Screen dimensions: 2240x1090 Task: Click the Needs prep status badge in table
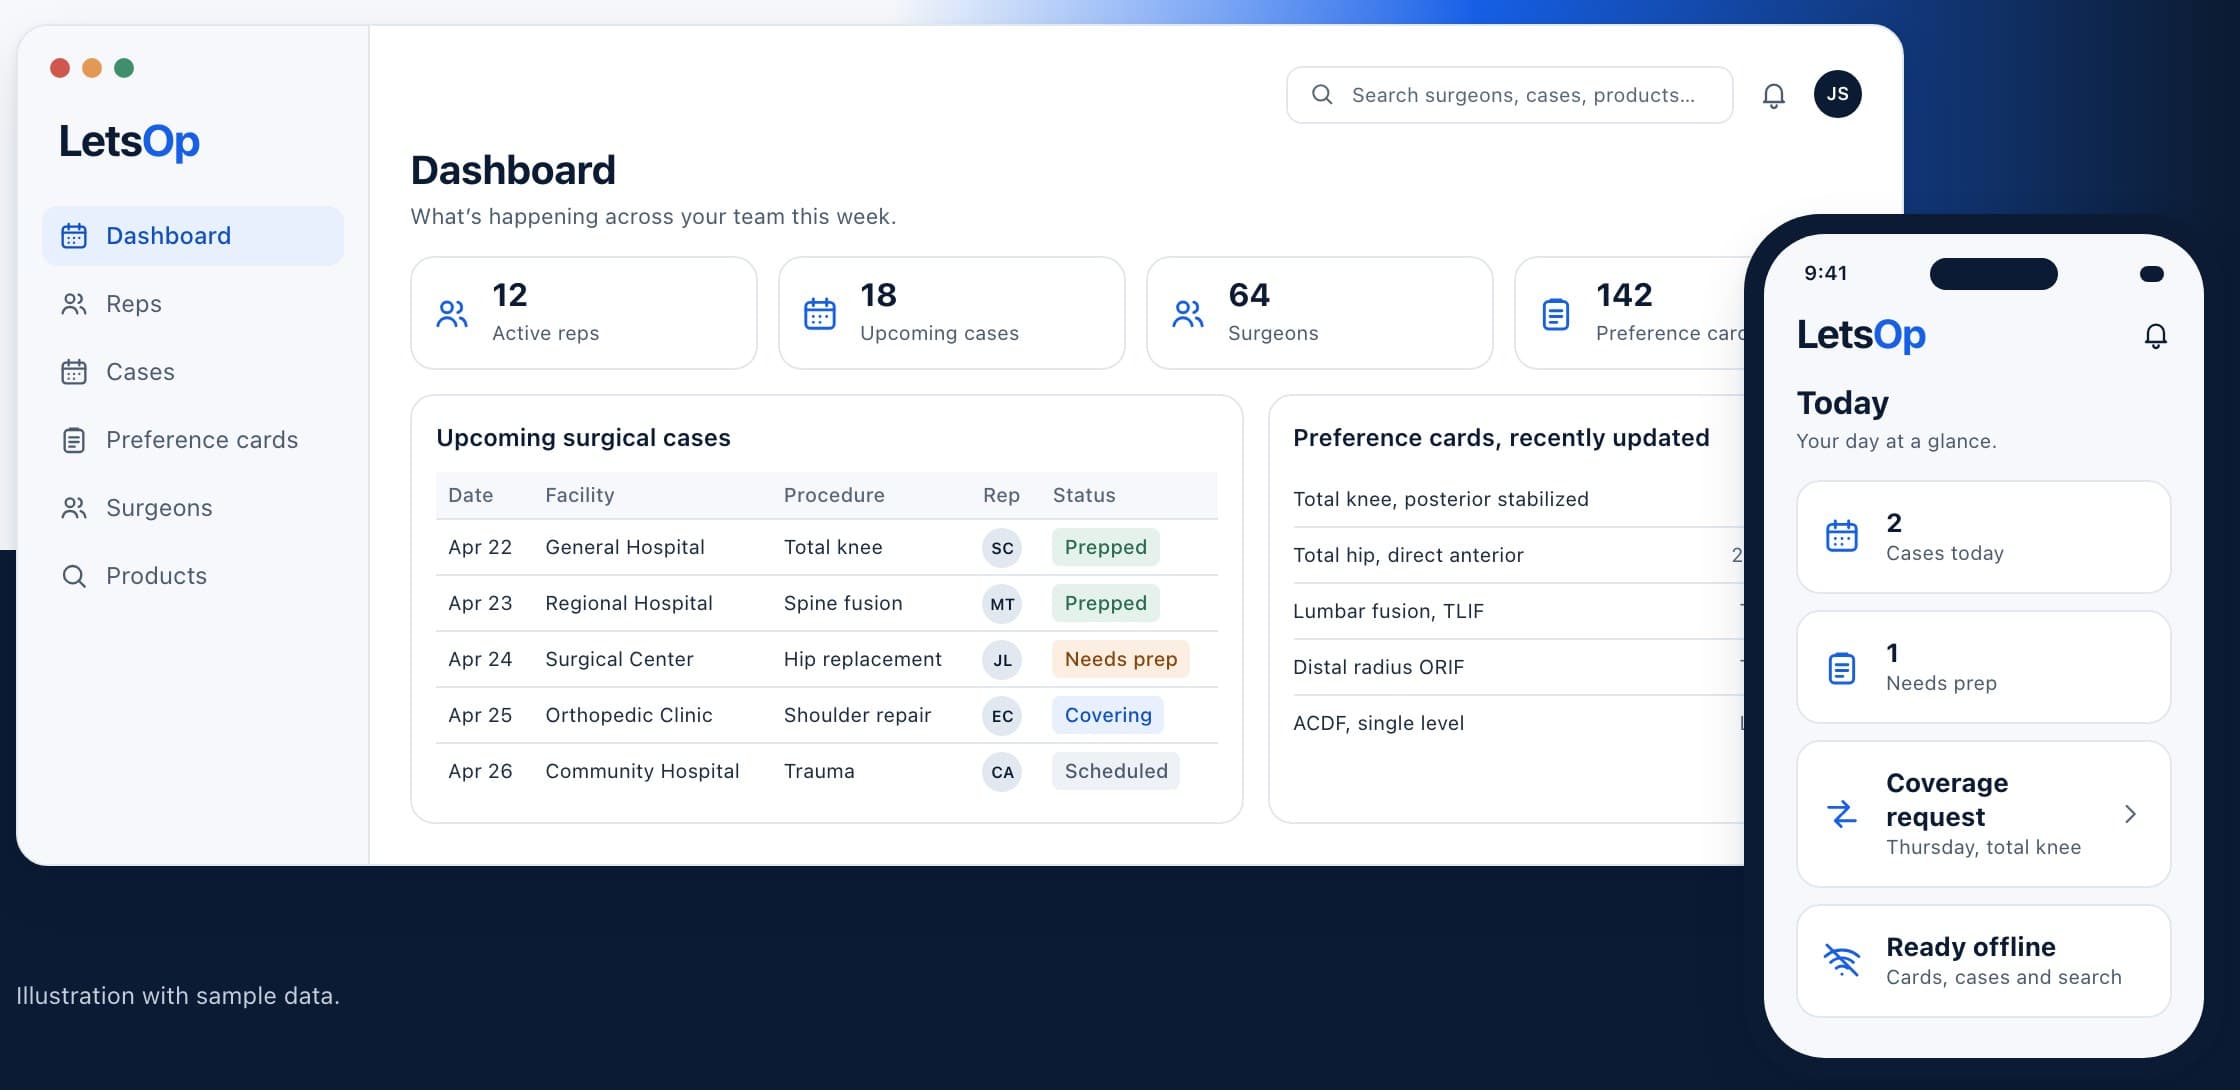(1121, 659)
